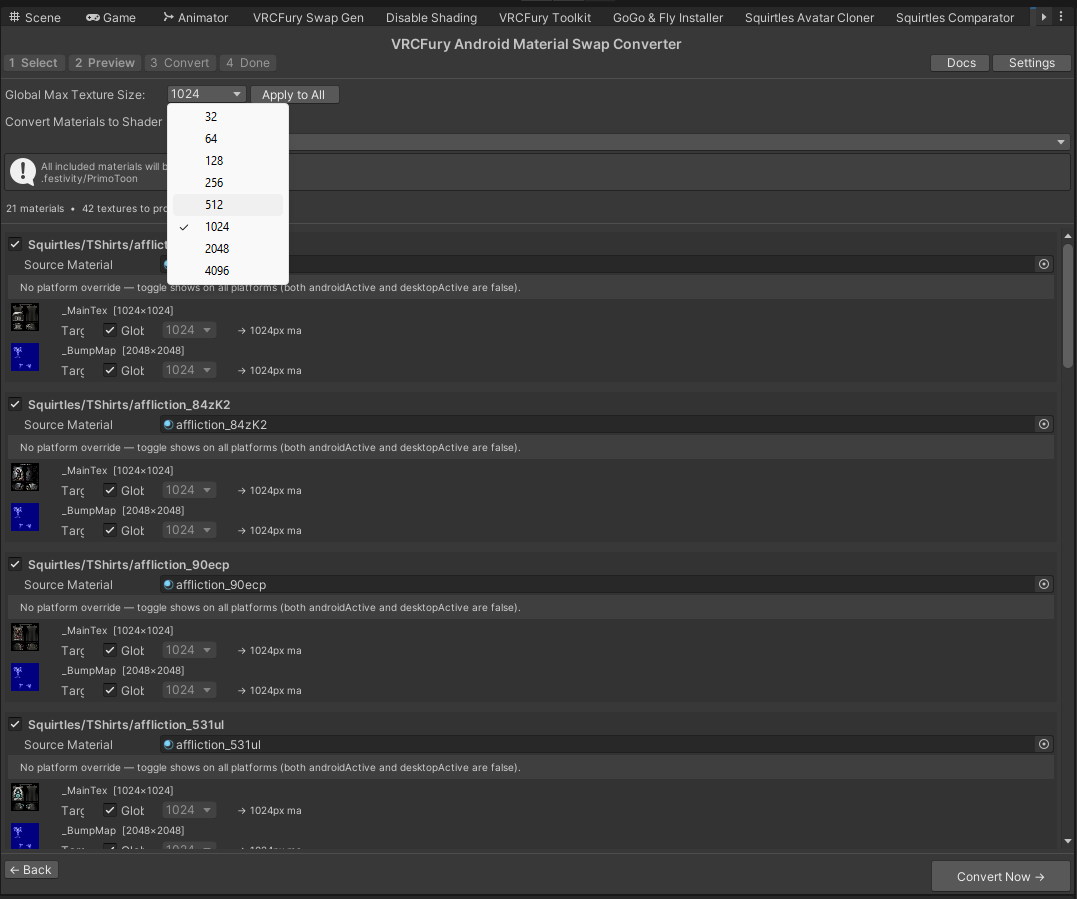Screen dimensions: 1077x899
Task: Open affliction_90ecp _MainTex size dropdown
Action: (x=189, y=650)
